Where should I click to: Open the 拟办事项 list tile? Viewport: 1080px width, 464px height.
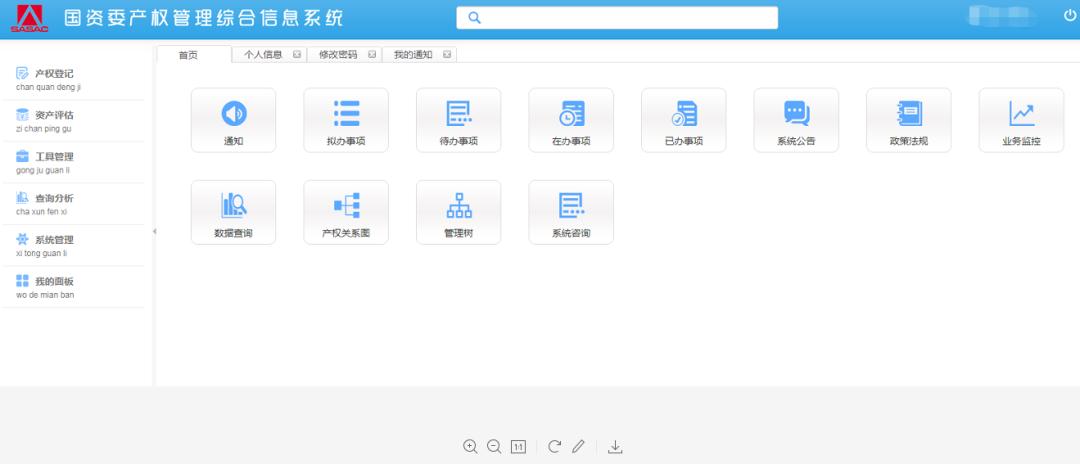(x=346, y=120)
